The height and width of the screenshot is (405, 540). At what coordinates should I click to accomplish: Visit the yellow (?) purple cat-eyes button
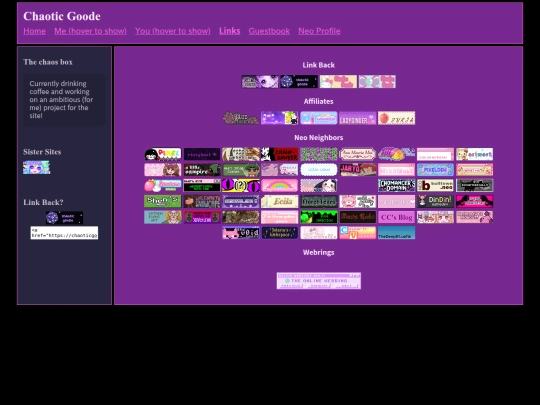pos(241,186)
